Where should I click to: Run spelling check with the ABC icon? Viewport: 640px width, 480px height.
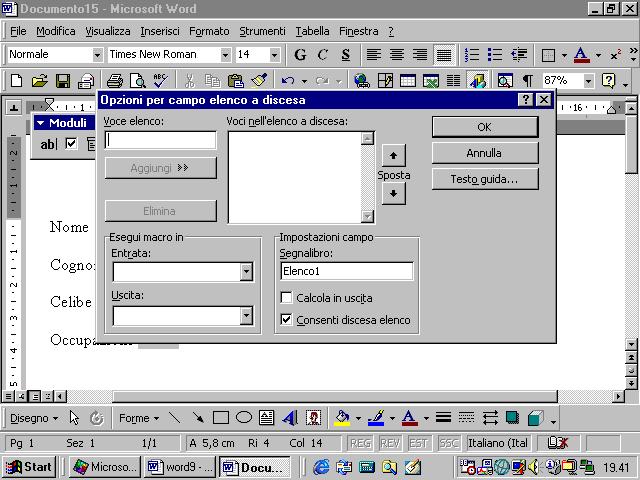tap(160, 81)
